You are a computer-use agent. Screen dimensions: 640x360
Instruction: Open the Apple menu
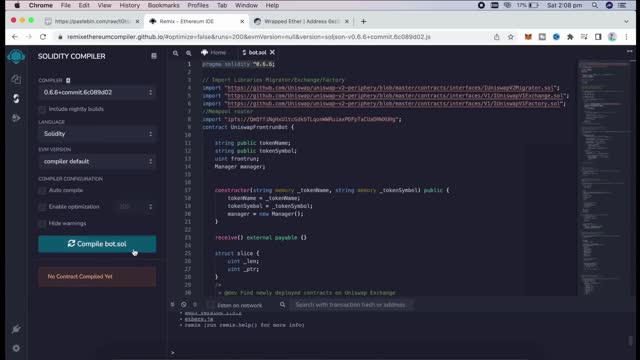pos(17,5)
